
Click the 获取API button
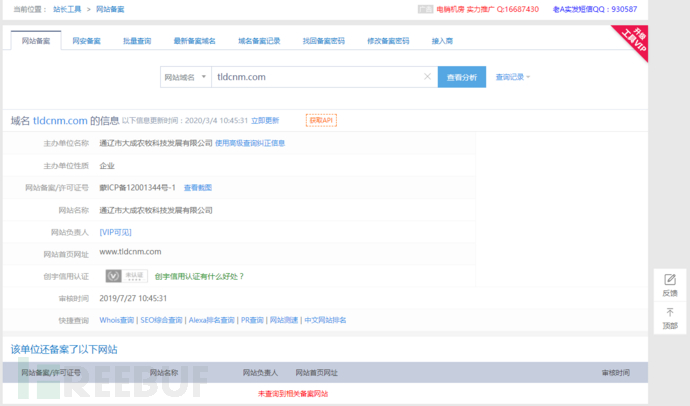point(321,120)
